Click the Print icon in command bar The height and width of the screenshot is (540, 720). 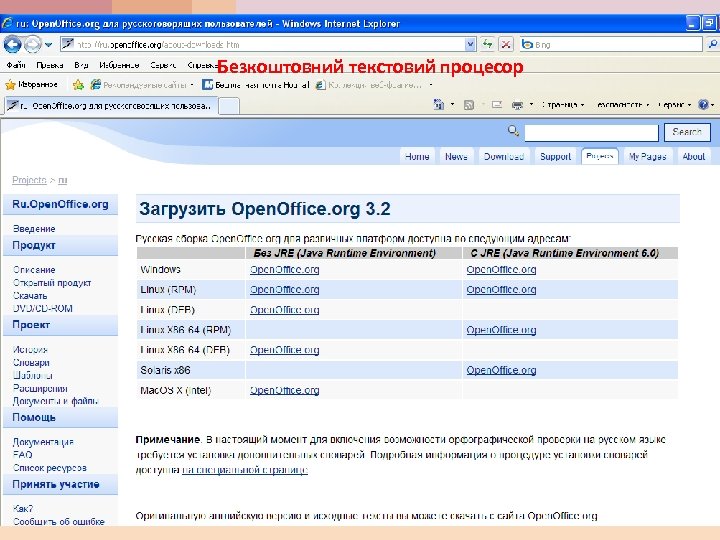coord(518,105)
